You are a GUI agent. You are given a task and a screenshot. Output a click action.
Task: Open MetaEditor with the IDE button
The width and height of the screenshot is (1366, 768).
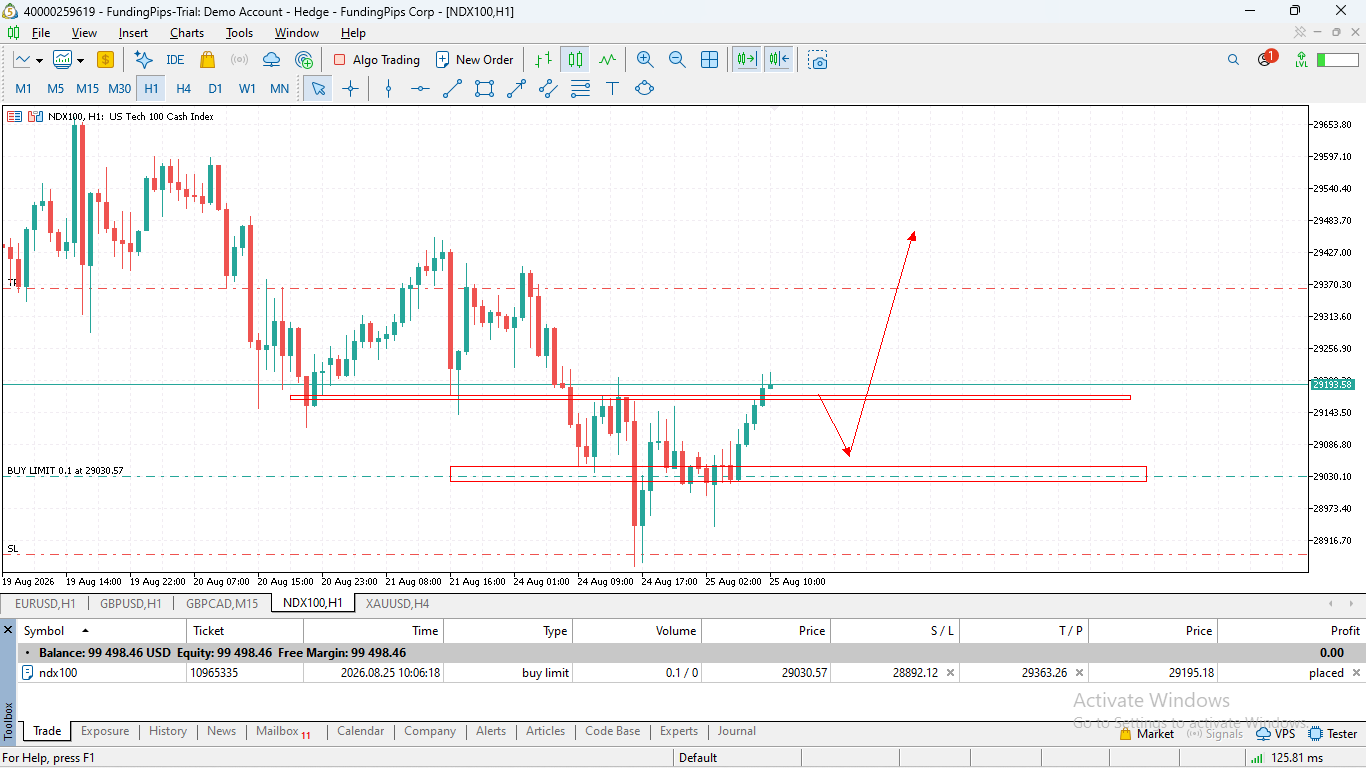(x=175, y=60)
